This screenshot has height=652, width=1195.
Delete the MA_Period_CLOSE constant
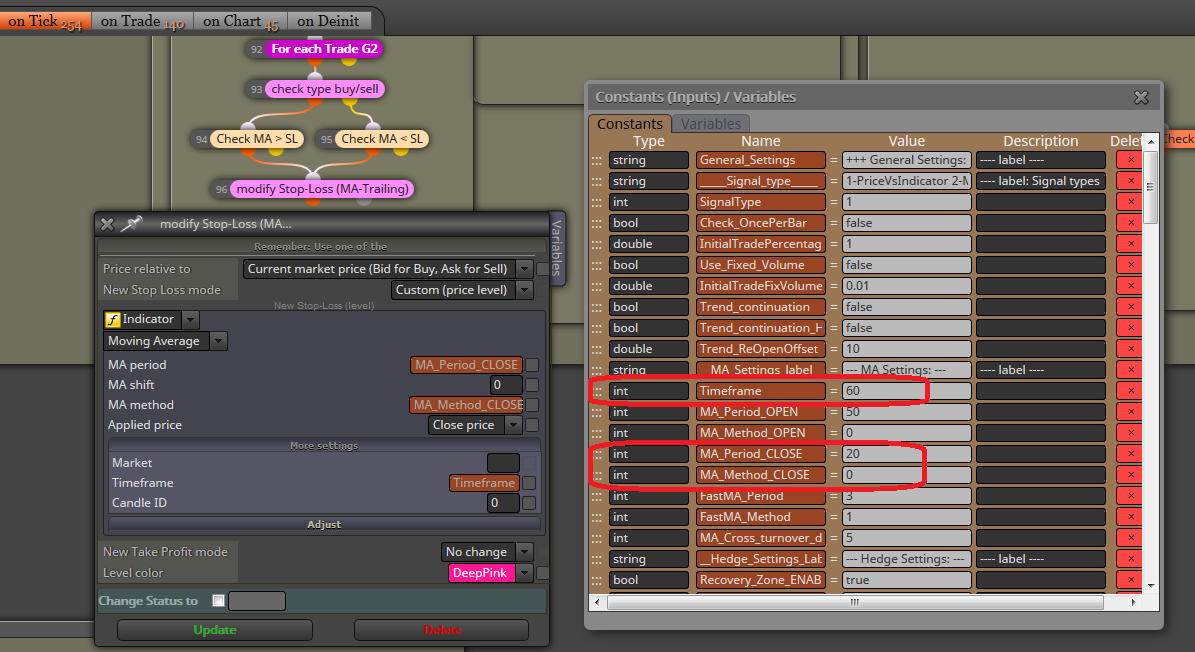click(x=1130, y=454)
